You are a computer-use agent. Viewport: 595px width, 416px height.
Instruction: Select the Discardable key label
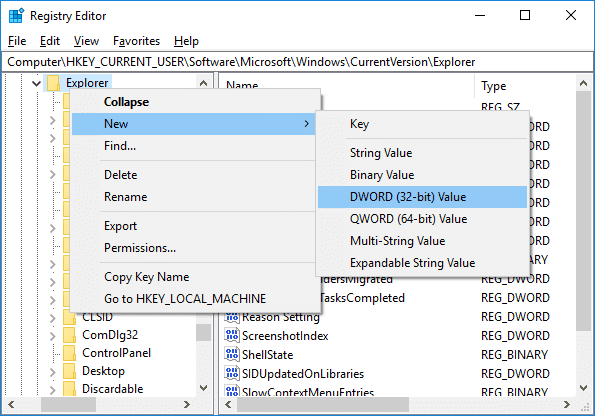point(113,389)
